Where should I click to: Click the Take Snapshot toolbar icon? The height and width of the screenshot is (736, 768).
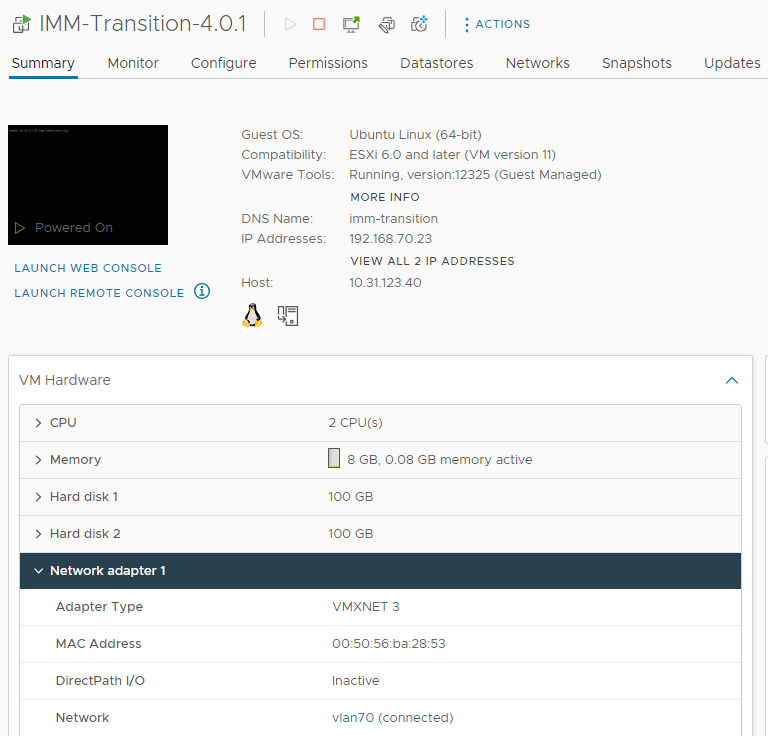coord(419,24)
